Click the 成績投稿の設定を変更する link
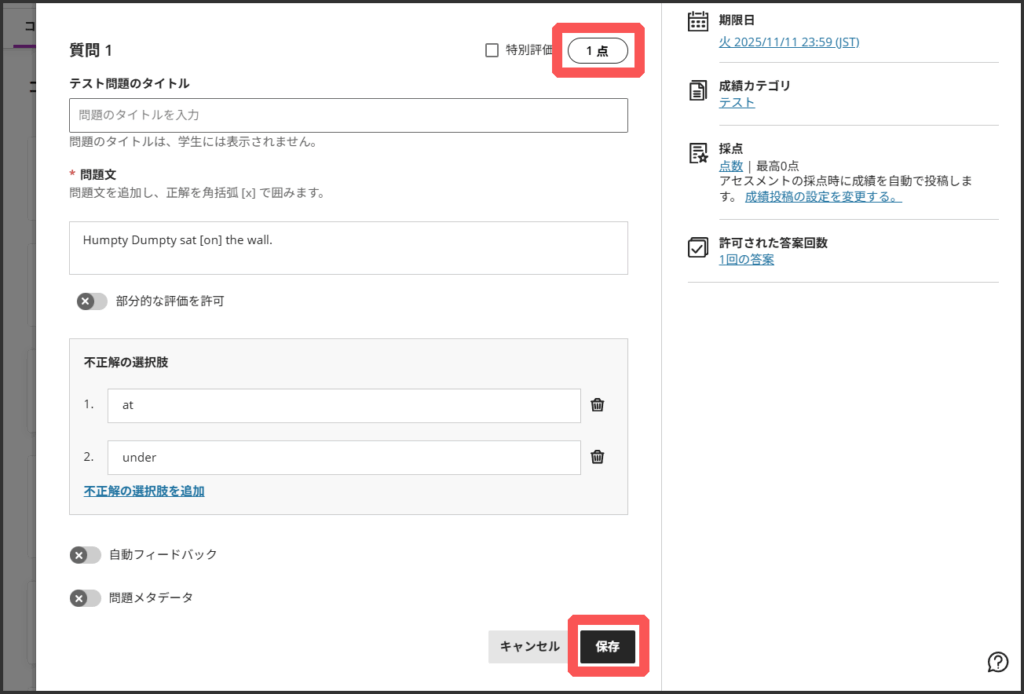The image size is (1024, 694). click(823, 197)
